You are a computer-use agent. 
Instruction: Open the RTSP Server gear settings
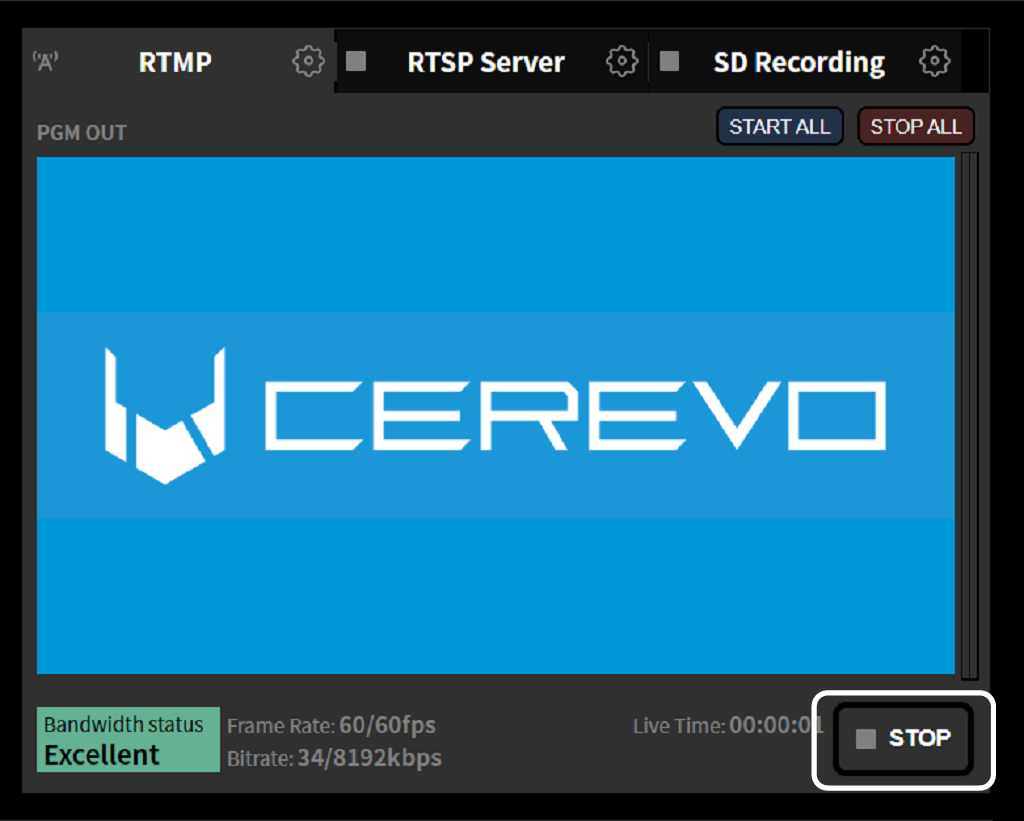[622, 62]
